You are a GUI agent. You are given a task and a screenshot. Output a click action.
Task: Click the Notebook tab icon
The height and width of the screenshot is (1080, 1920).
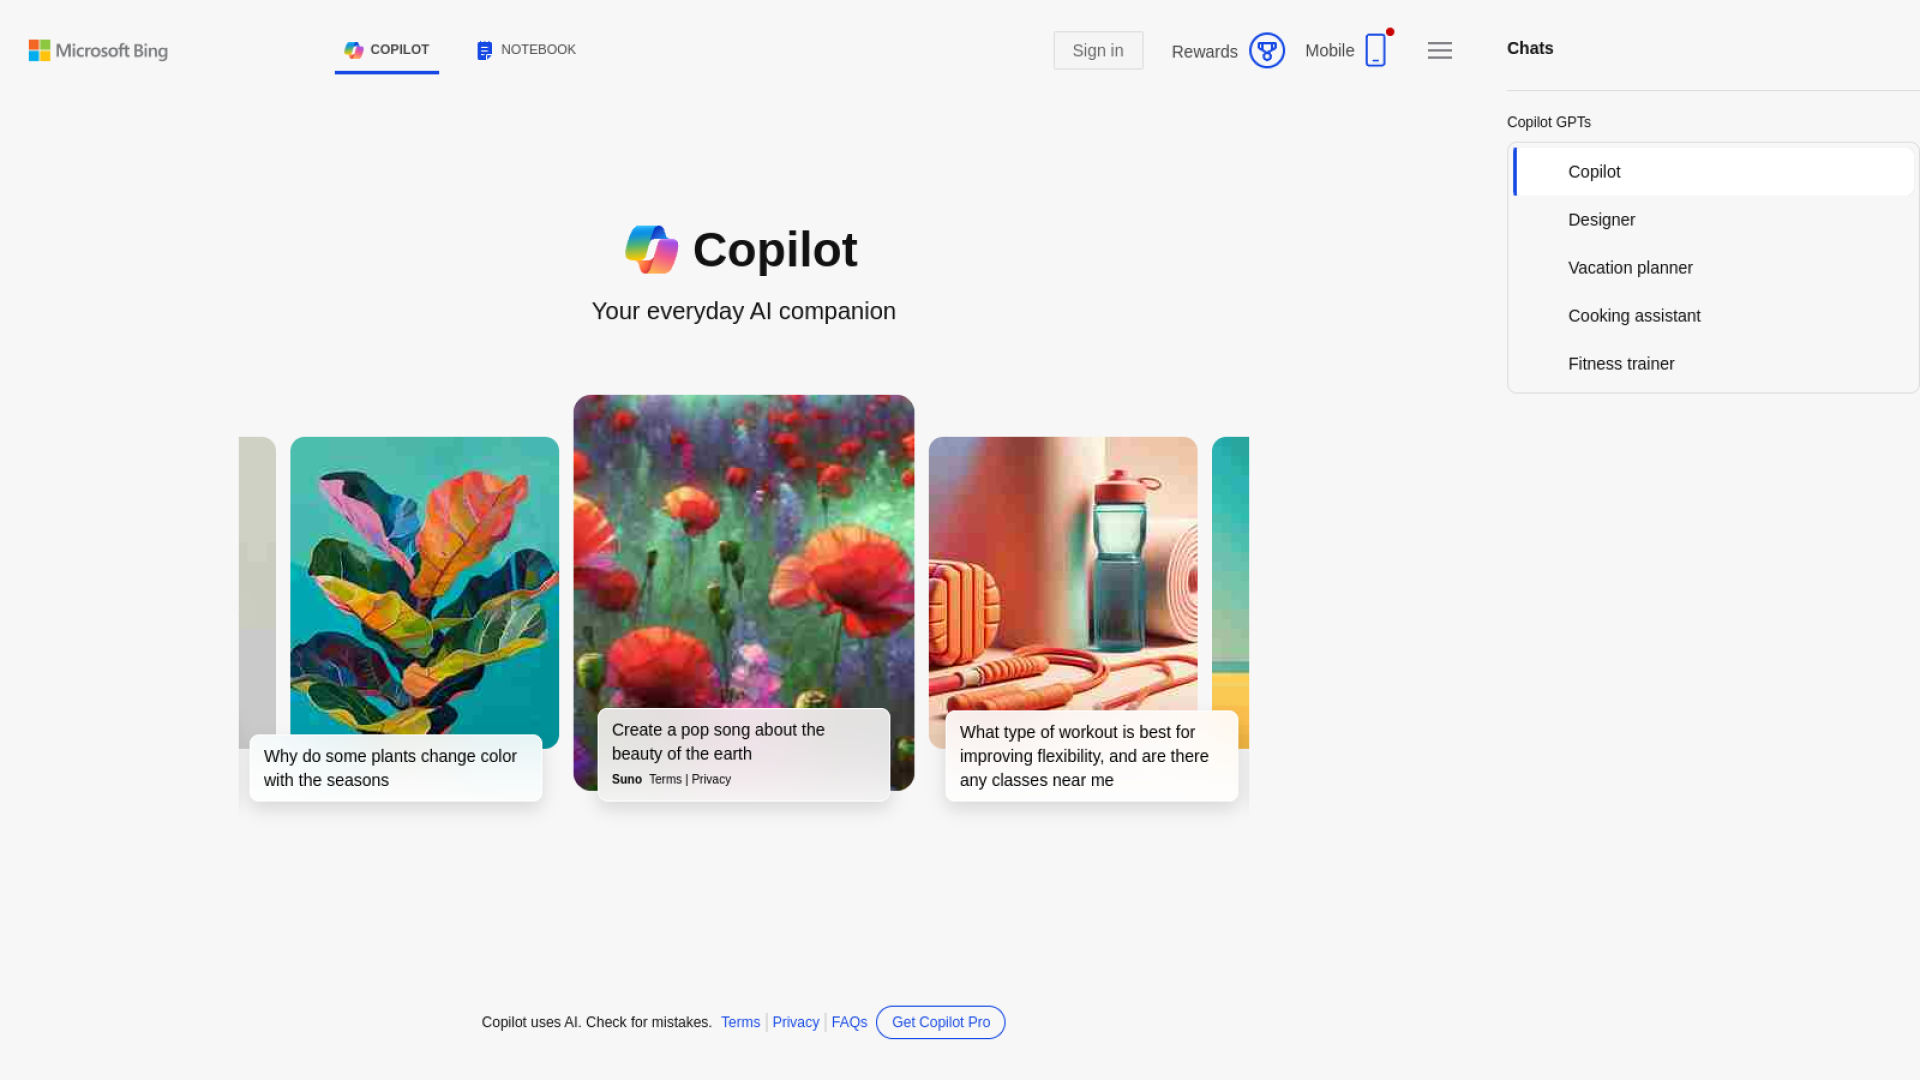coord(485,50)
